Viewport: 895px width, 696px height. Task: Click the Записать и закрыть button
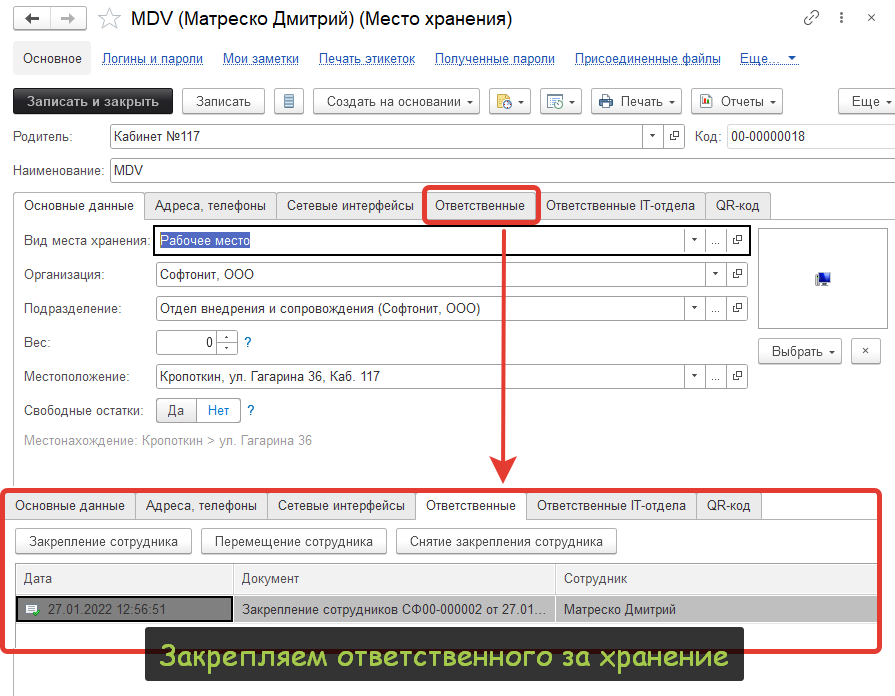click(x=93, y=101)
